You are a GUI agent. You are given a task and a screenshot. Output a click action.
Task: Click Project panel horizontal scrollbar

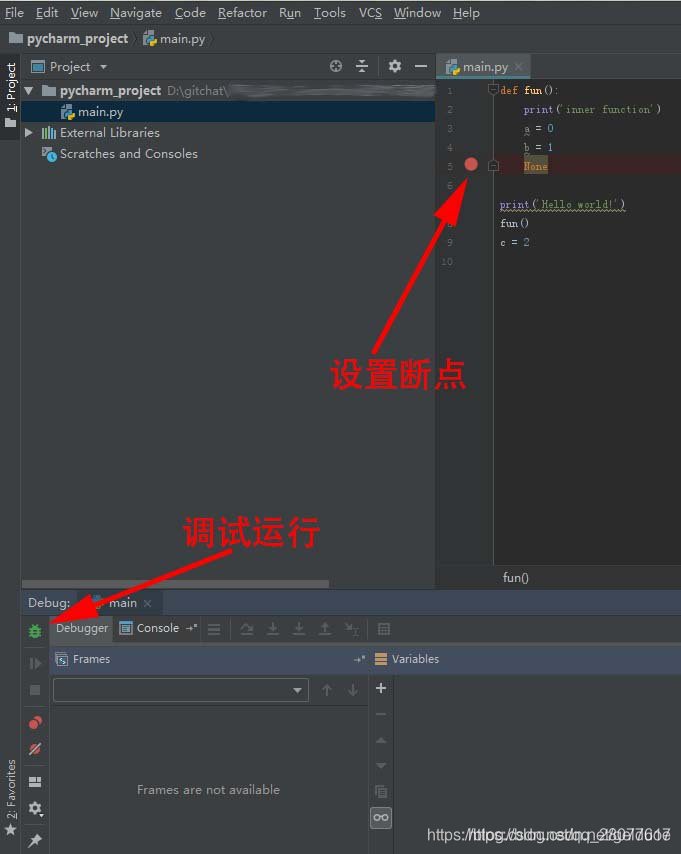tap(175, 584)
